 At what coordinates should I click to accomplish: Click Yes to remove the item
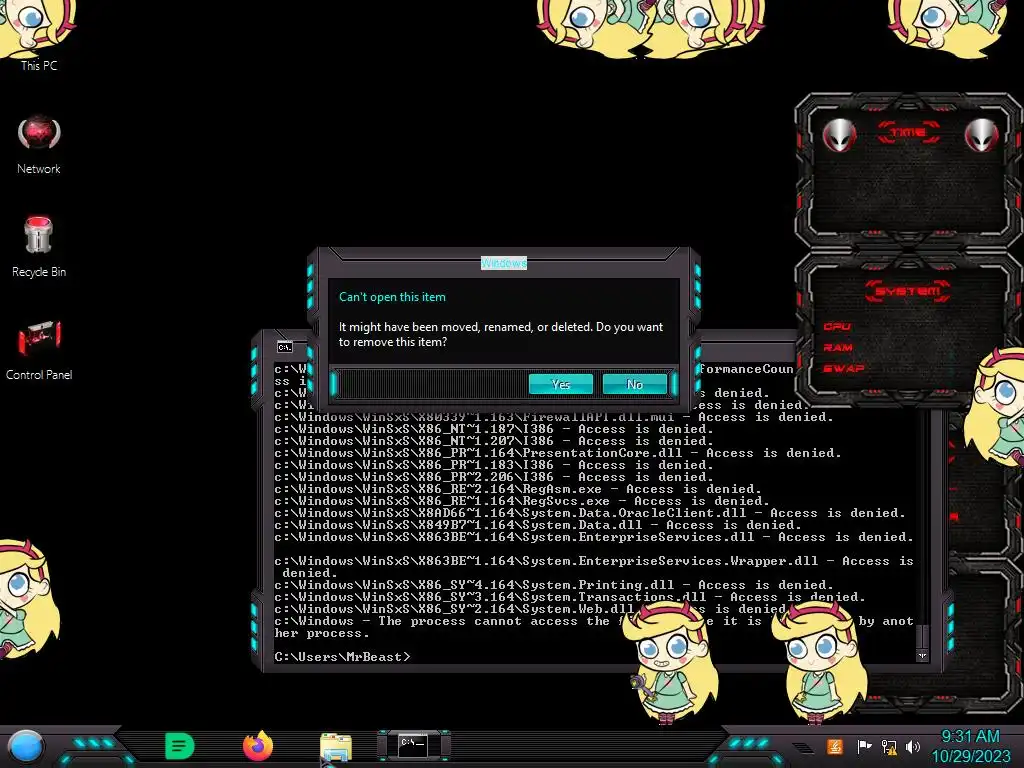tap(560, 385)
